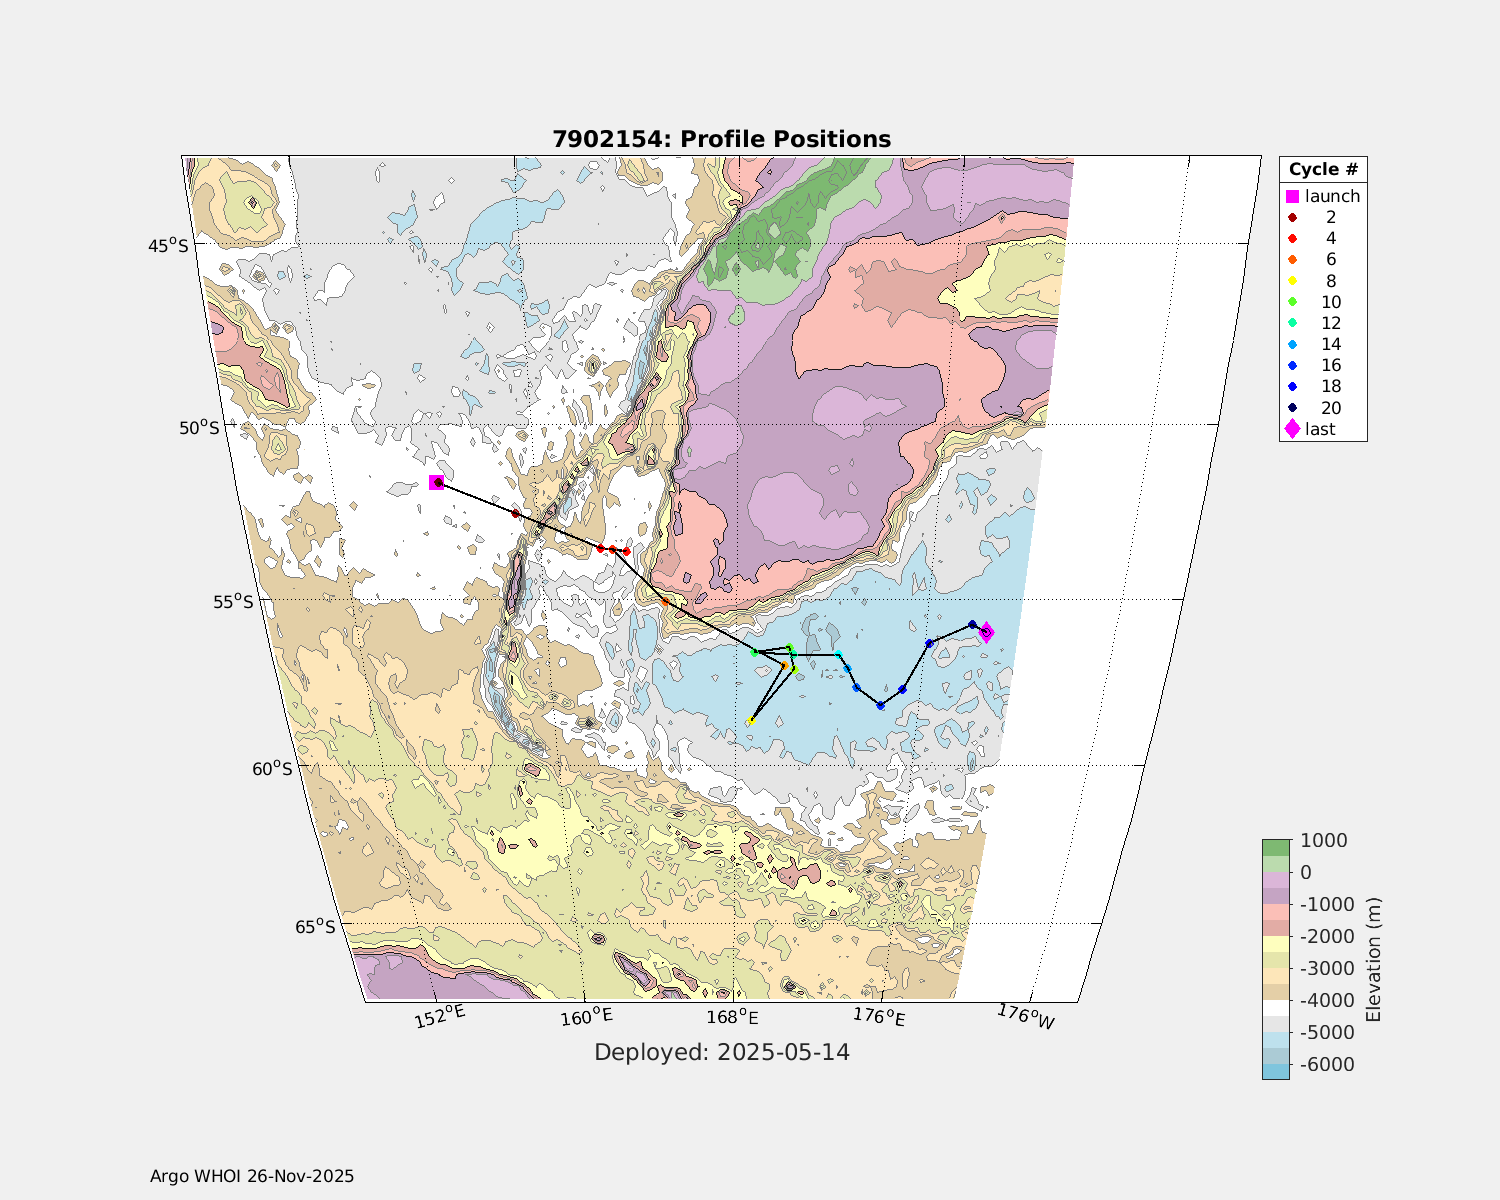Pick the navy cycle 20 legend marker

pyautogui.click(x=1292, y=408)
